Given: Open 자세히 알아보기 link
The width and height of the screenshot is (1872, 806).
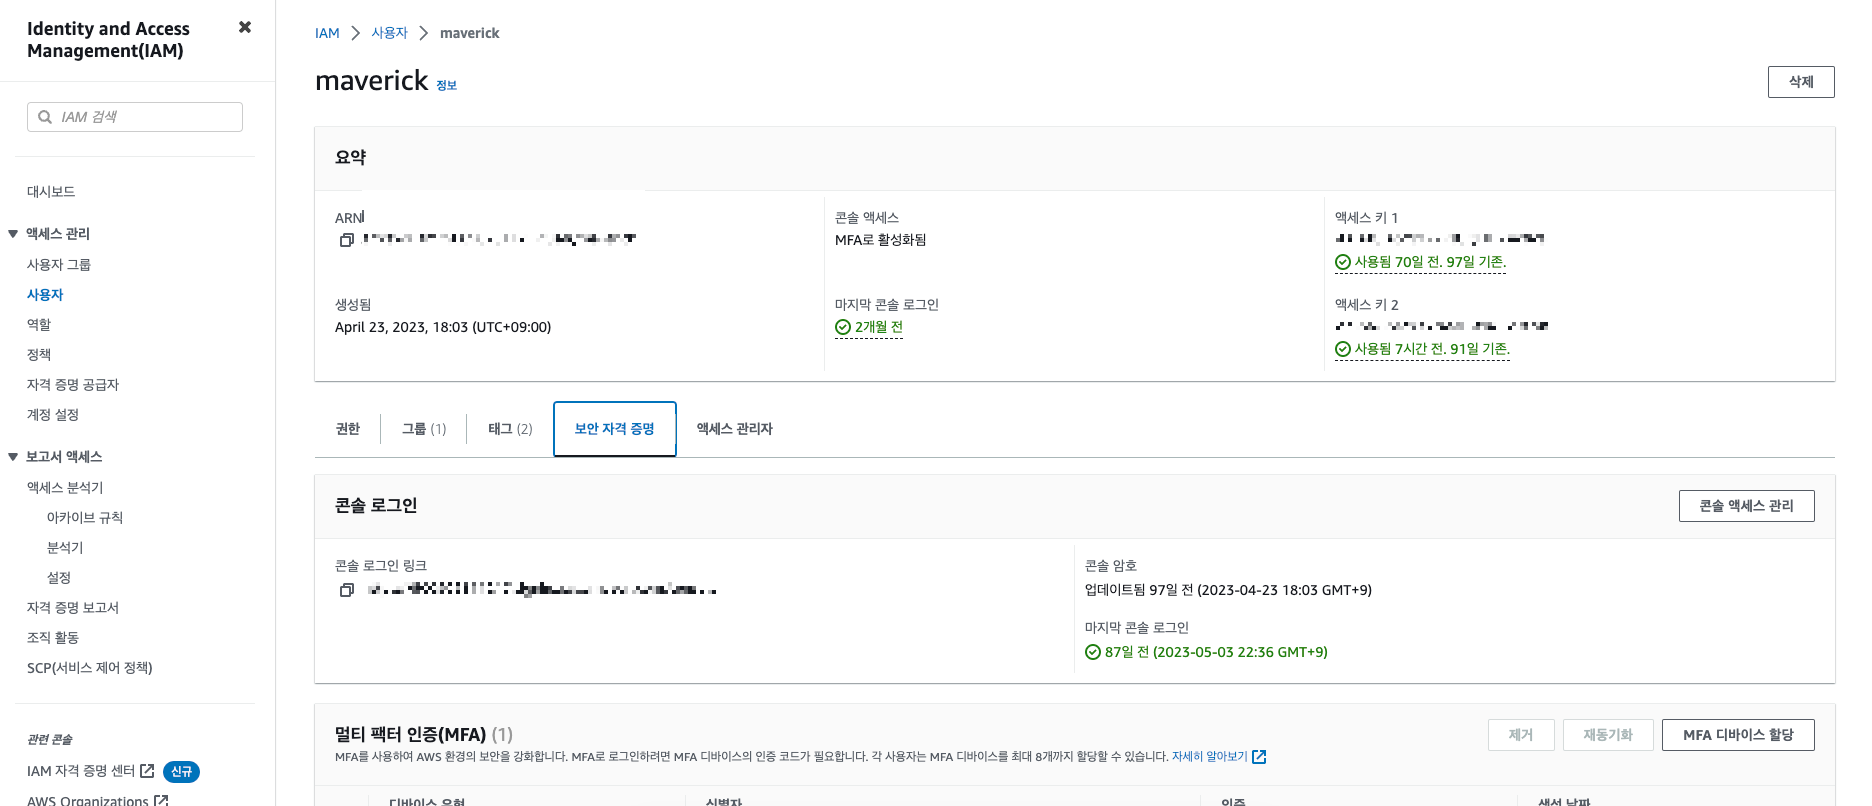Looking at the screenshot, I should click(1210, 757).
